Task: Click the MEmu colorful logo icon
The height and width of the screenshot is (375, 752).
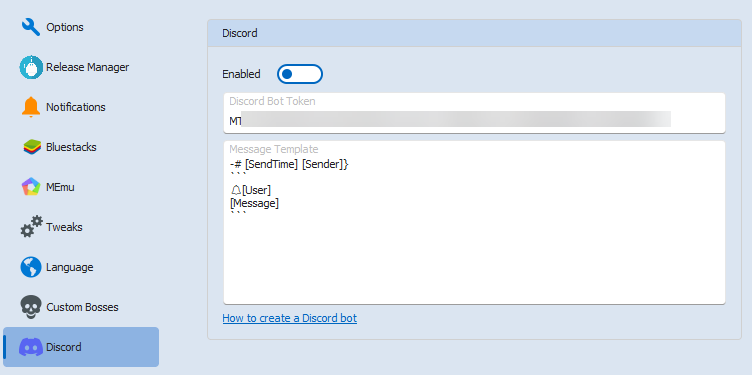Action: 31,187
